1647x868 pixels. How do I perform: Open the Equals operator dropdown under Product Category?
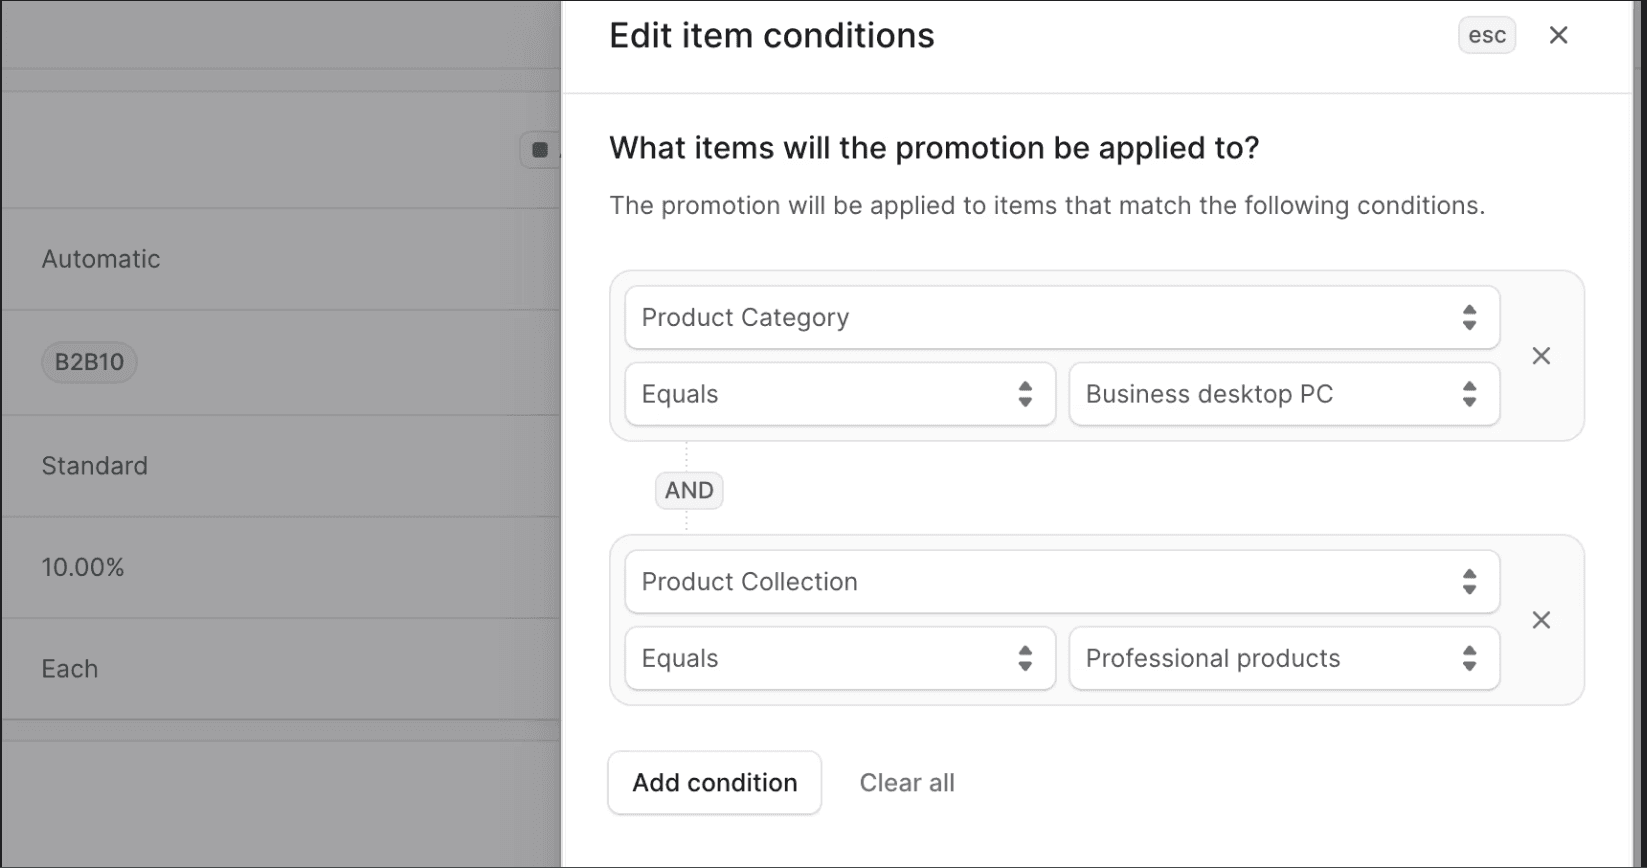[839, 394]
